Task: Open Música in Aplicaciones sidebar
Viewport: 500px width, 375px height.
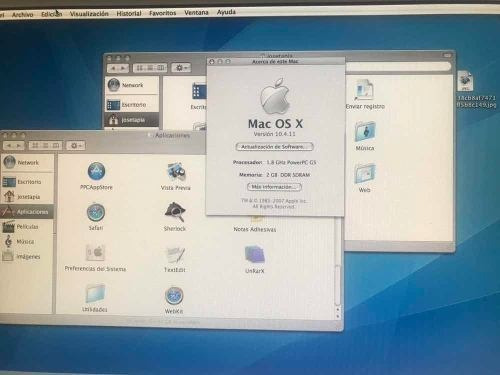Action: coord(27,241)
